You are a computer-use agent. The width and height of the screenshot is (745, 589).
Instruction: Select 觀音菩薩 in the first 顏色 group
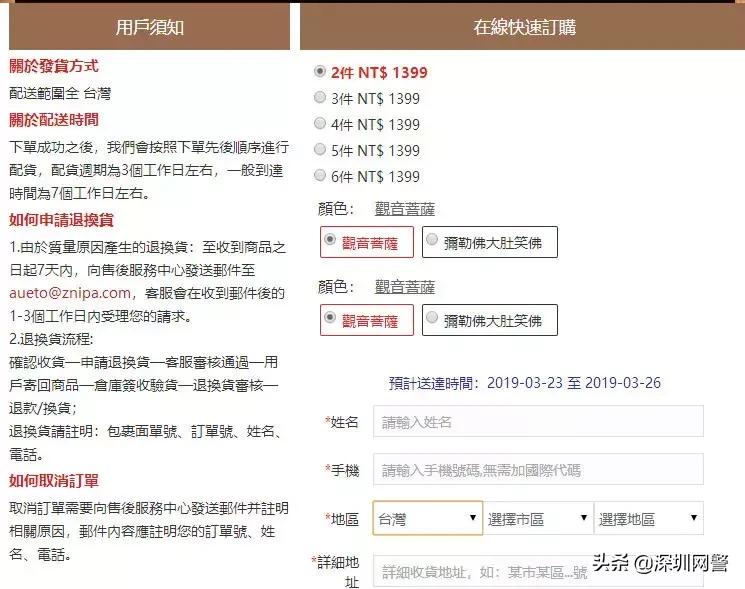[367, 242]
